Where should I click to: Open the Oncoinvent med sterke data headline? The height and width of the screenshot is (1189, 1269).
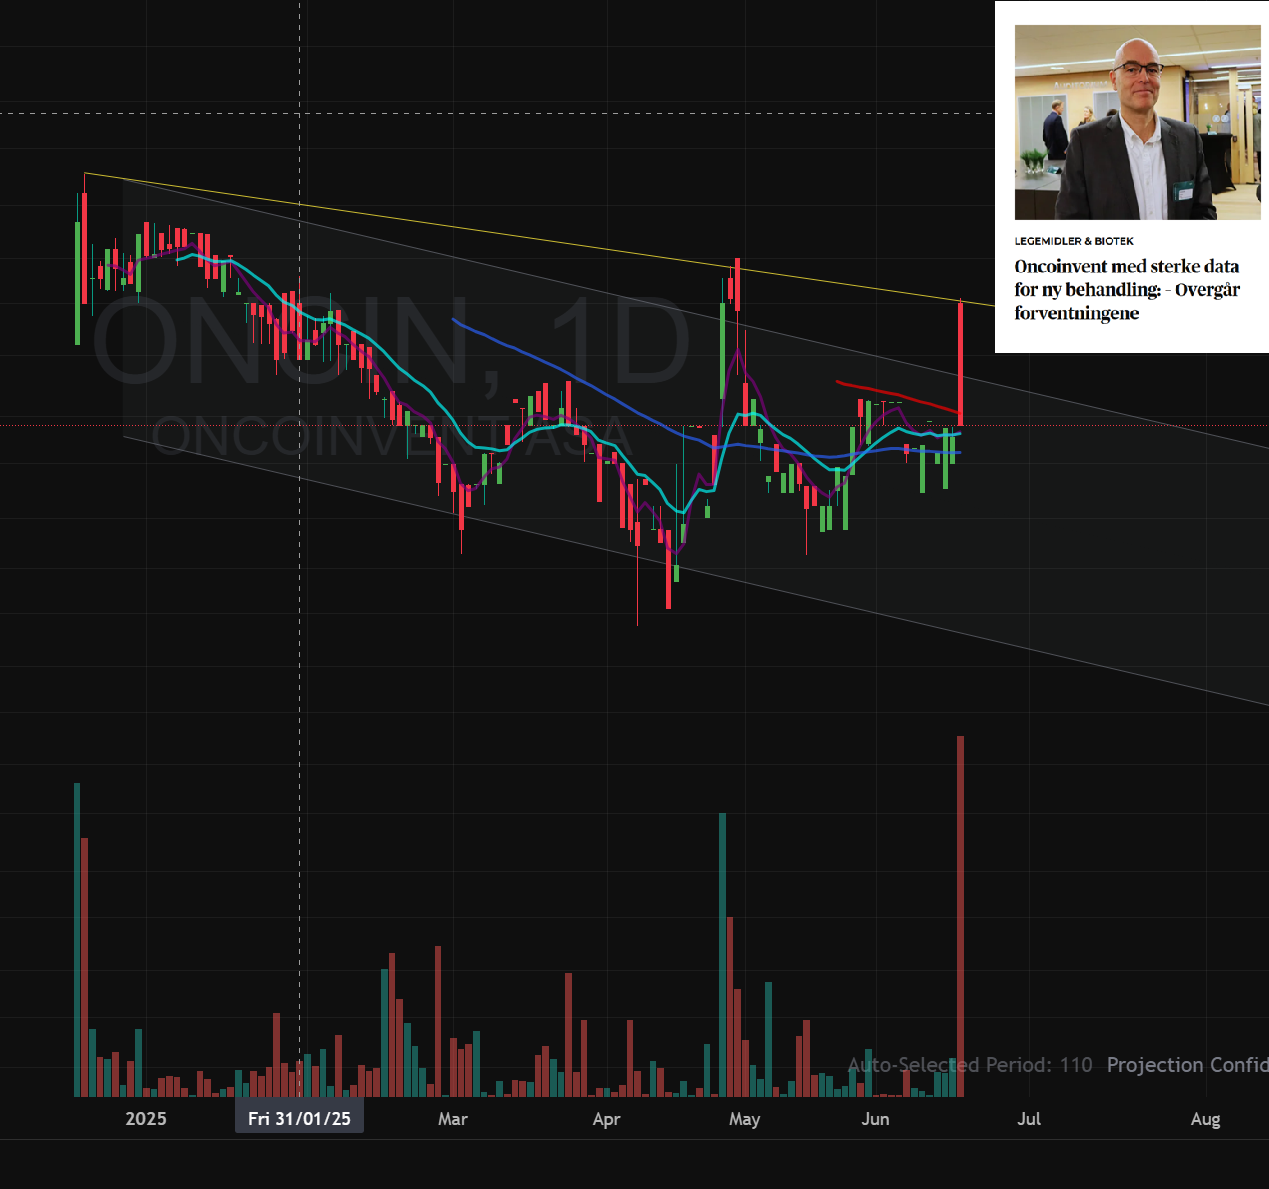1127,290
